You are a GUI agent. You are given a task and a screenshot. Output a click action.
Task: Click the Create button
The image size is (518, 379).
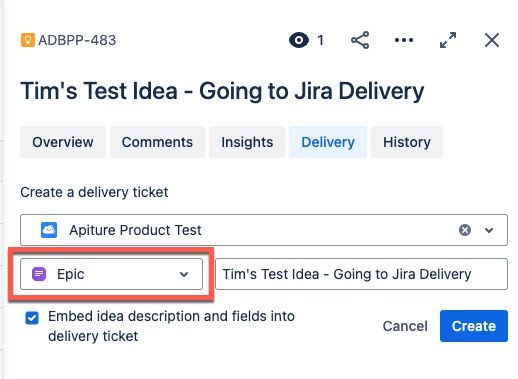[x=474, y=326]
